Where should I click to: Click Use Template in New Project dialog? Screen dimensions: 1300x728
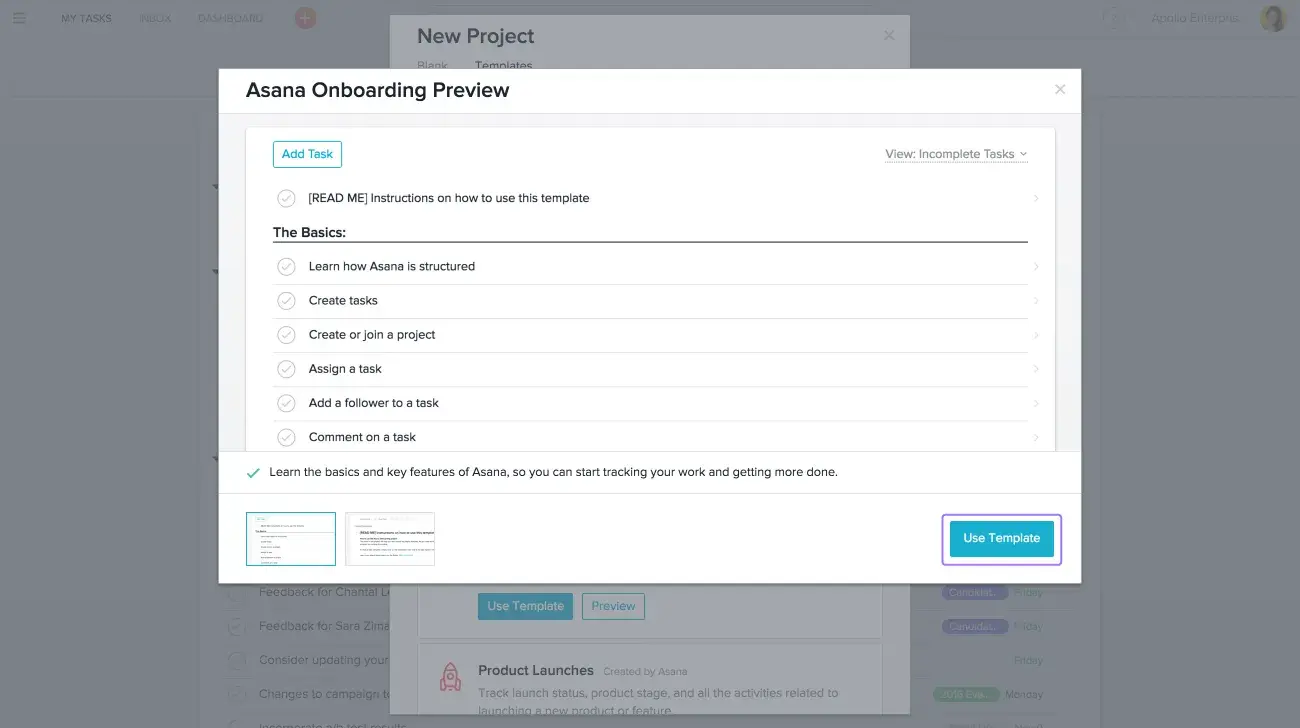click(525, 606)
